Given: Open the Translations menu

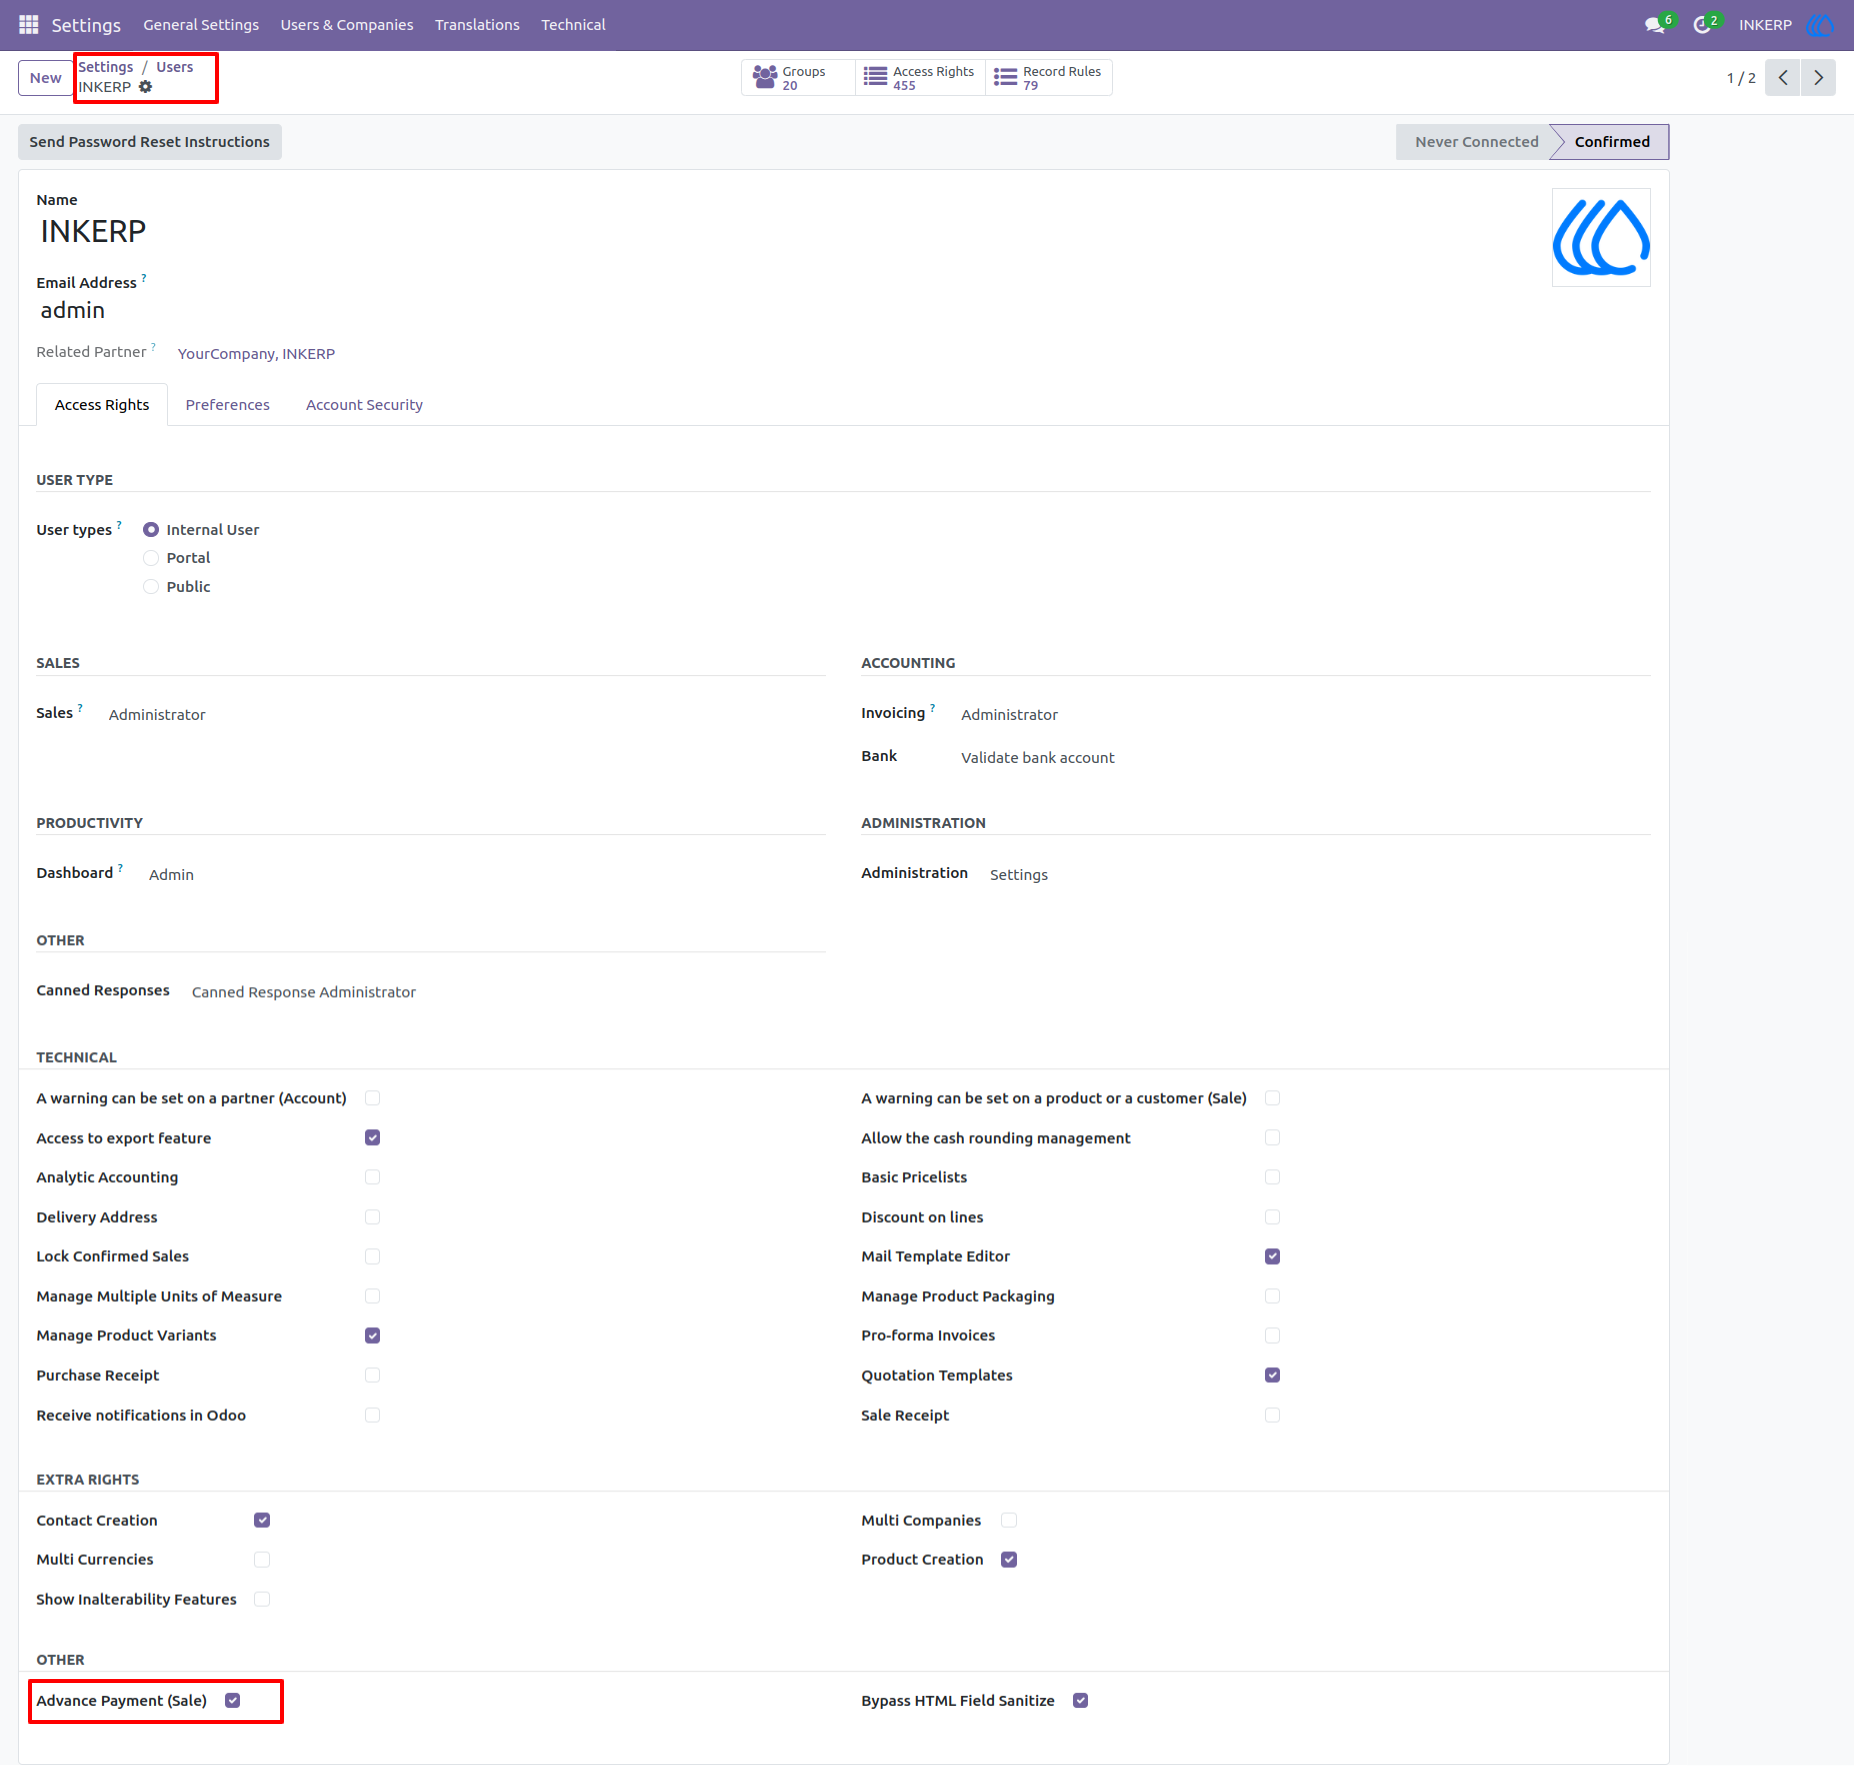Looking at the screenshot, I should 477,24.
